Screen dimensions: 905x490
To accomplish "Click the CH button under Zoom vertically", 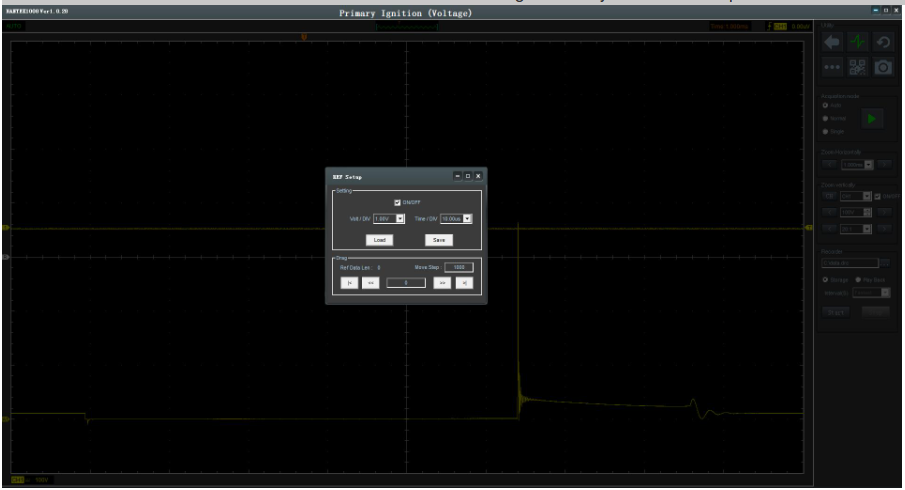I will point(829,196).
